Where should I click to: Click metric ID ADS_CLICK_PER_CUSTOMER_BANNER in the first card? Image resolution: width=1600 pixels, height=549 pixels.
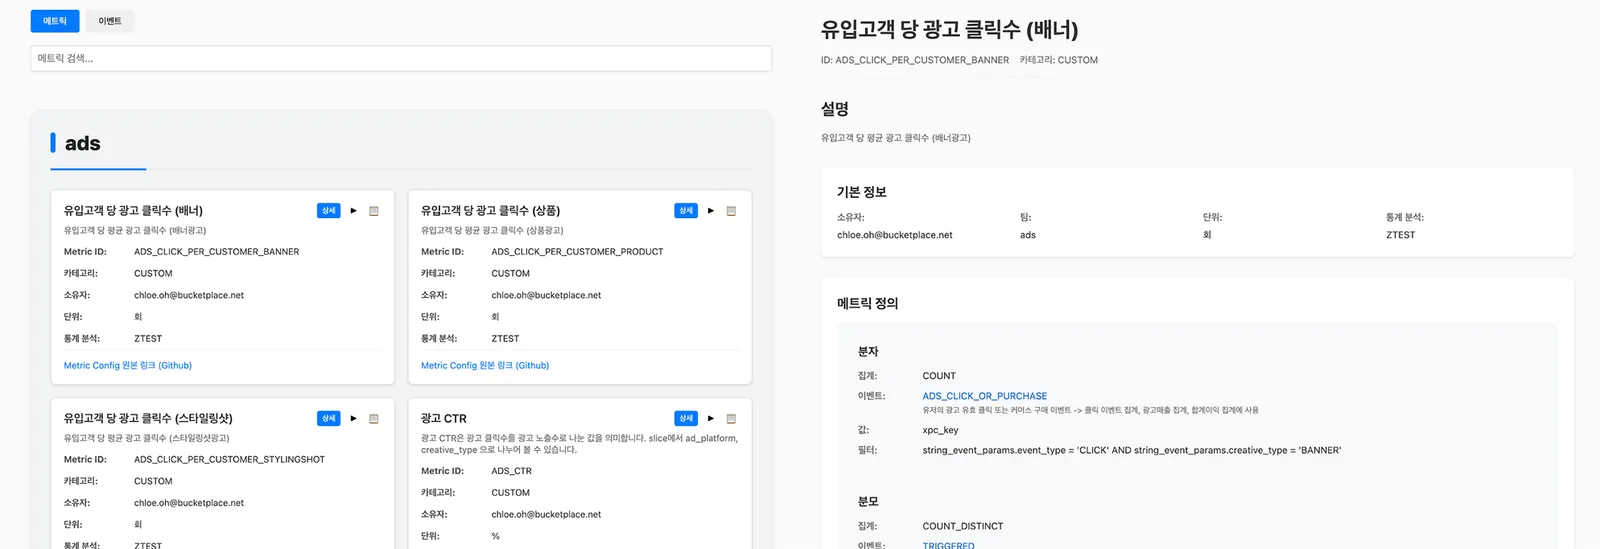[x=217, y=252]
